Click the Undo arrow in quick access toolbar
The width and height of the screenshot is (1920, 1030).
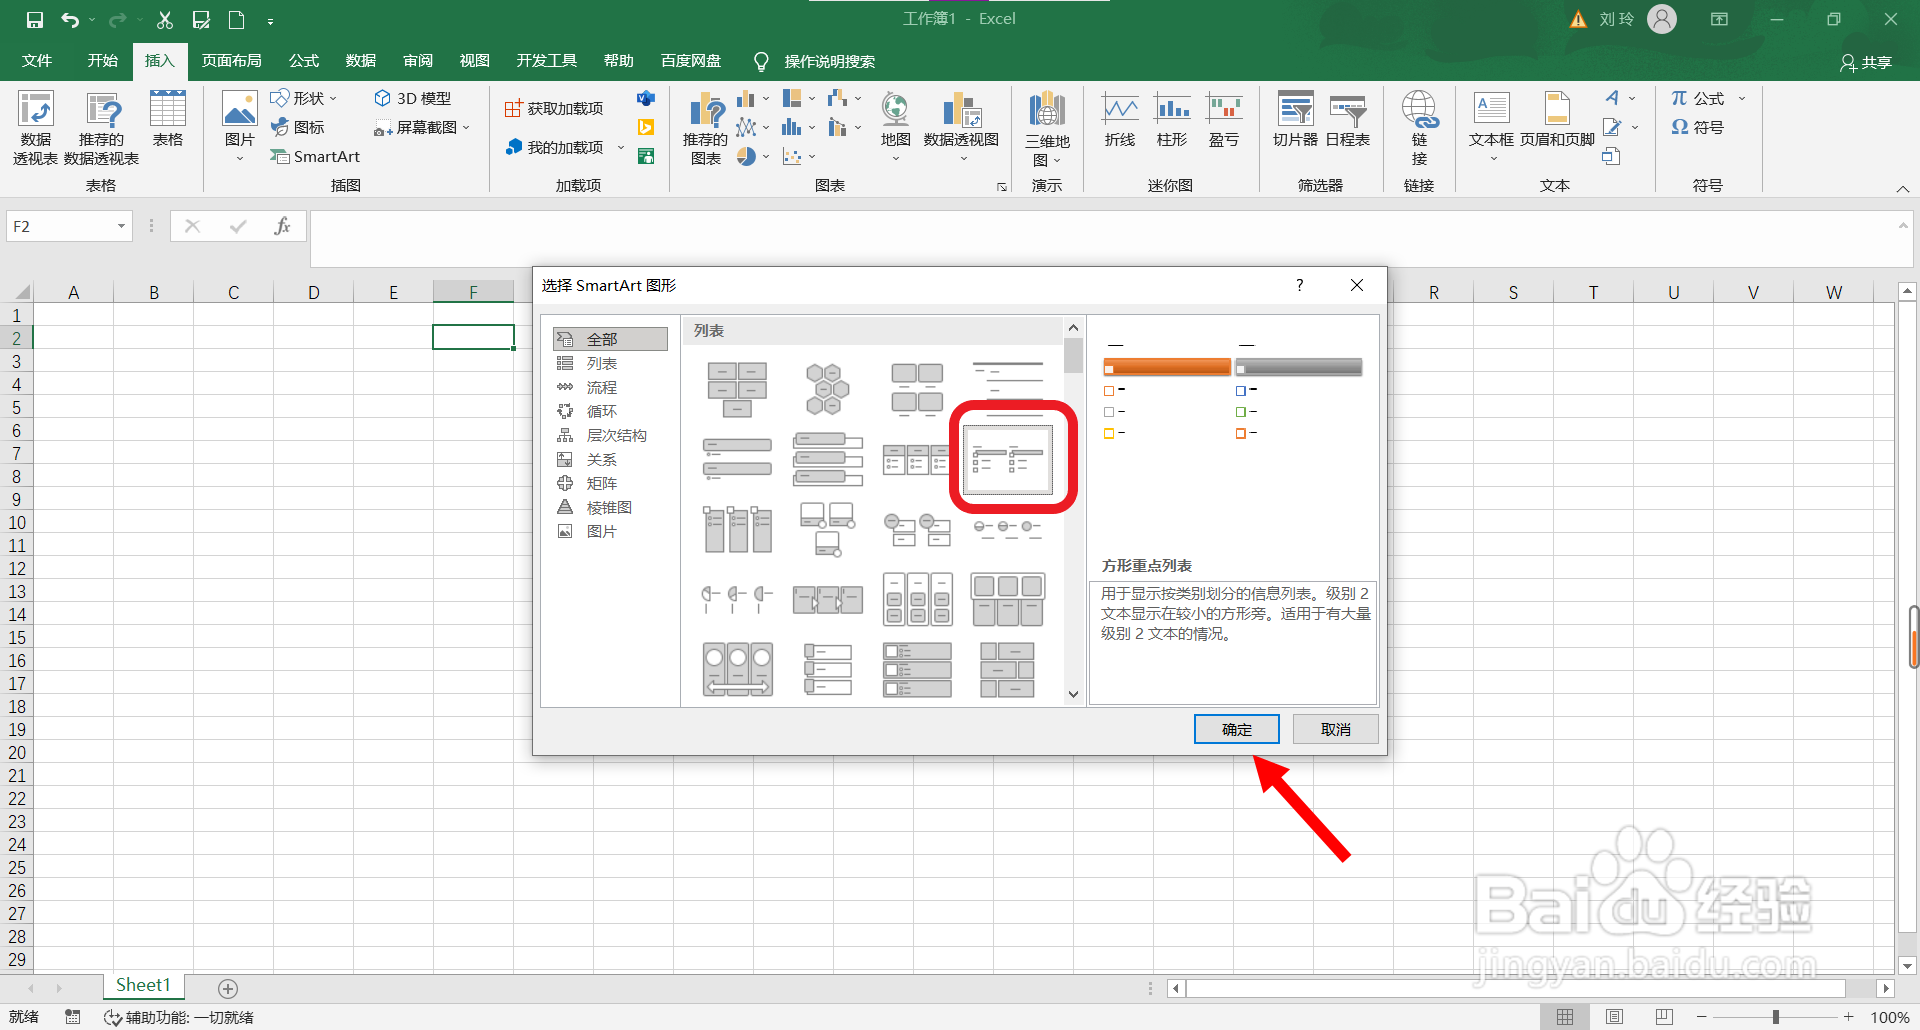(69, 19)
